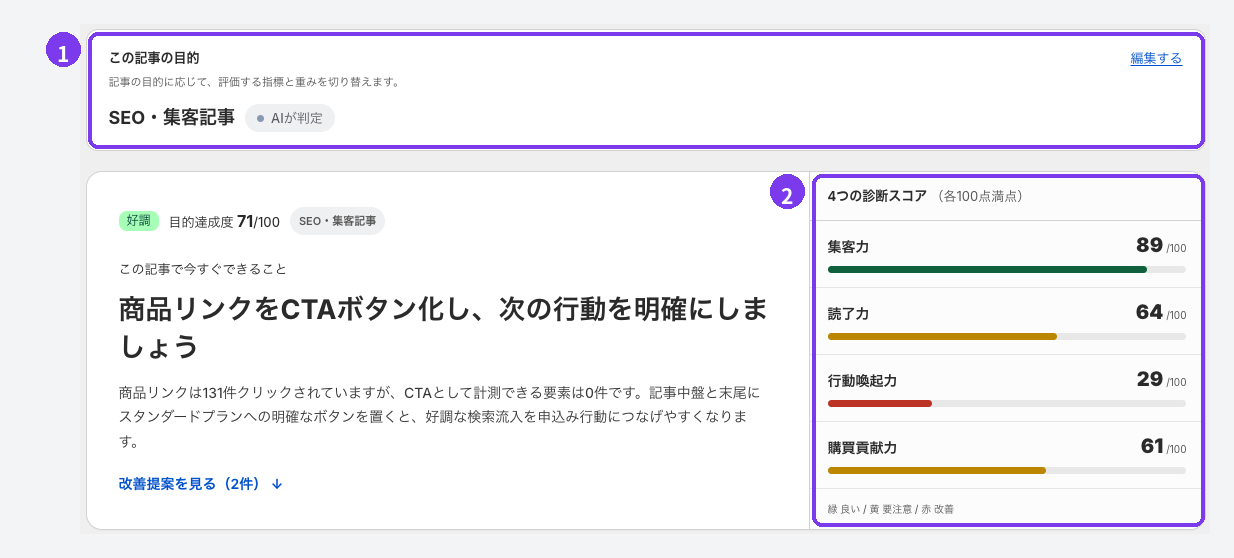The image size is (1234, 558).
Task: Open 改善提案を見る（2件） link
Action: click(201, 484)
